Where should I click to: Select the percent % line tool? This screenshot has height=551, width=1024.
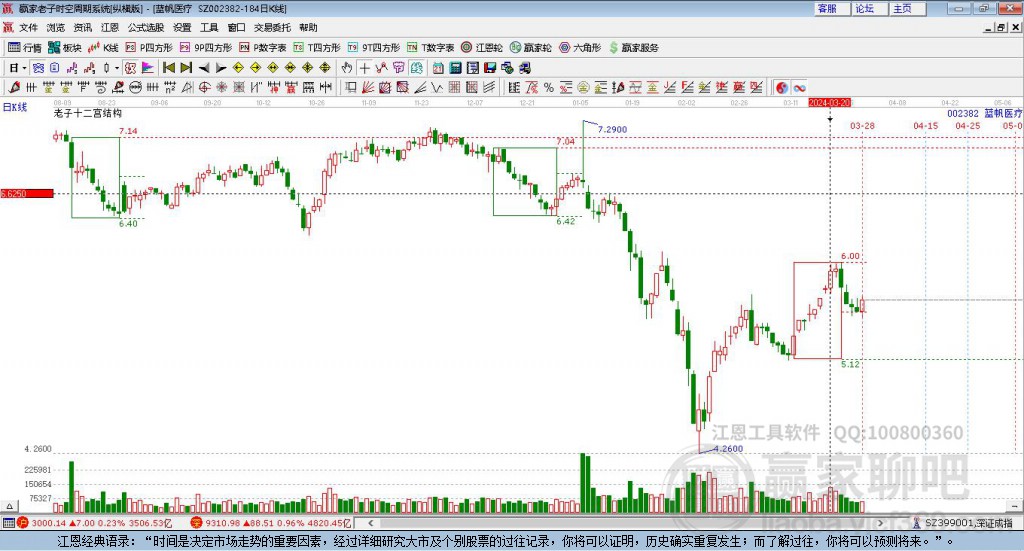click(x=549, y=87)
